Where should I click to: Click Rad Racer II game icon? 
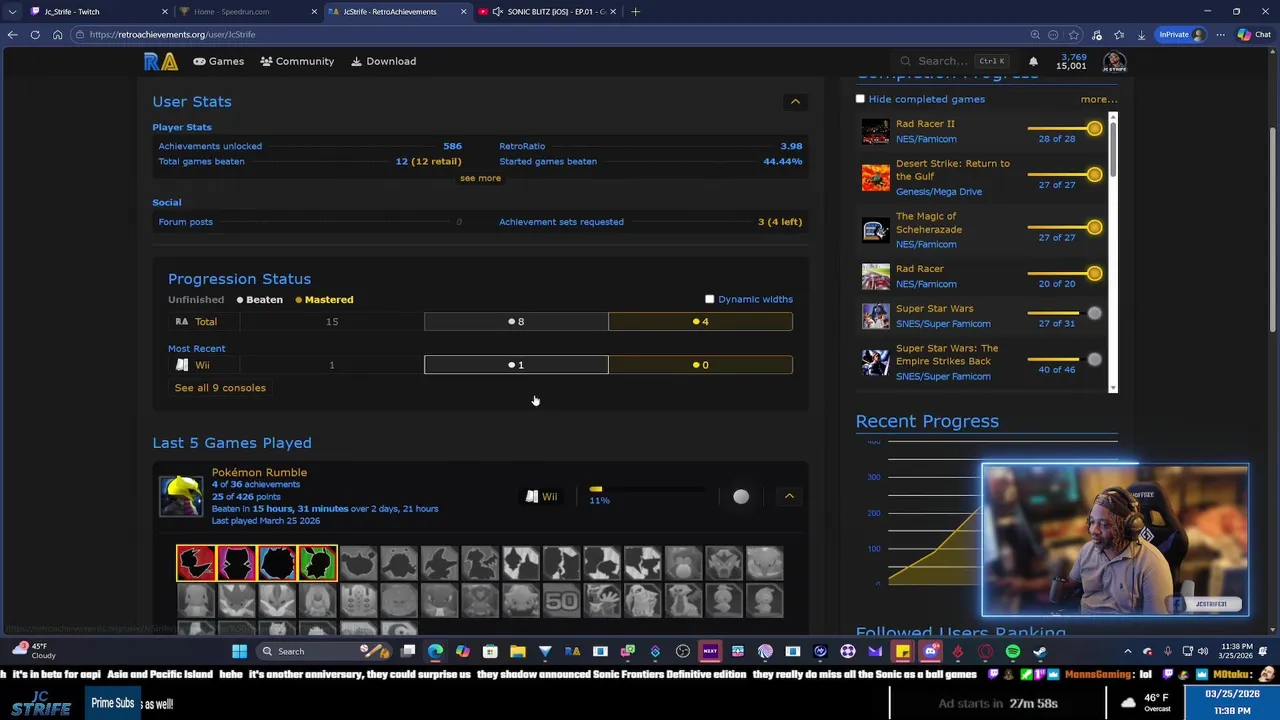(875, 131)
